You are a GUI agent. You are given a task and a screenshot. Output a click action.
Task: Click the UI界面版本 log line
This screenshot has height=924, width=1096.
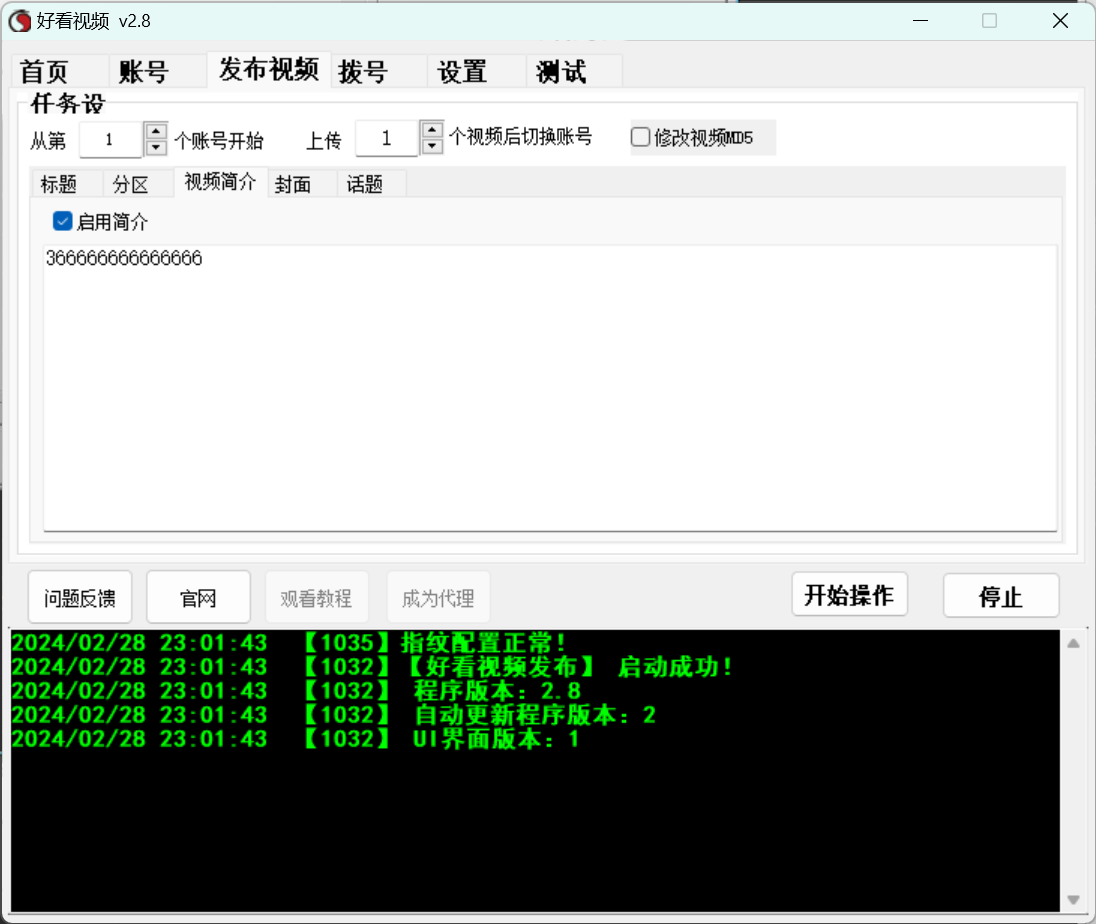point(296,738)
